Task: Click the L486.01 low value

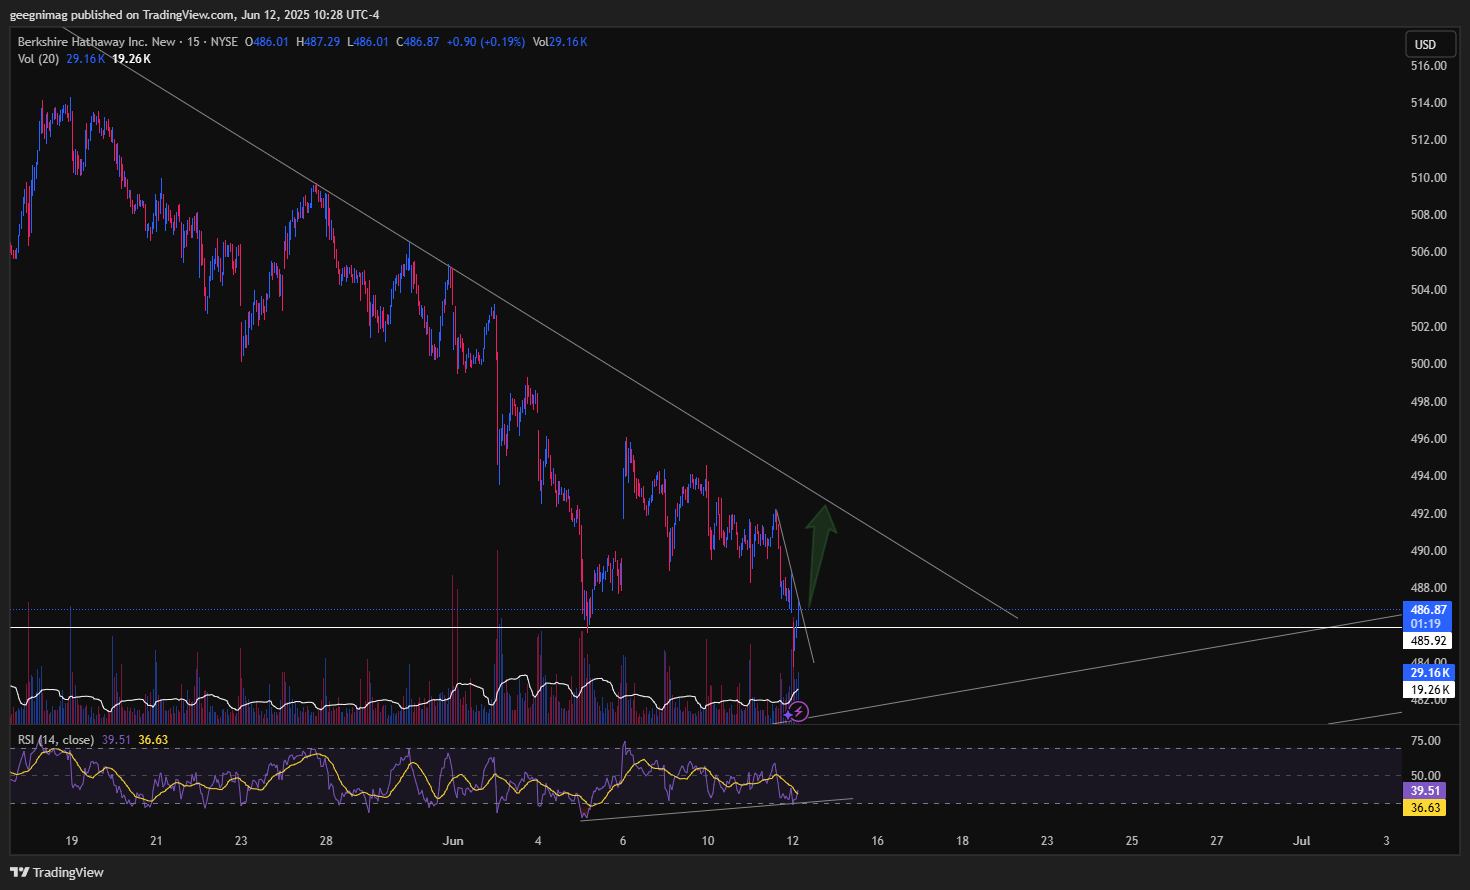Action: coord(368,42)
